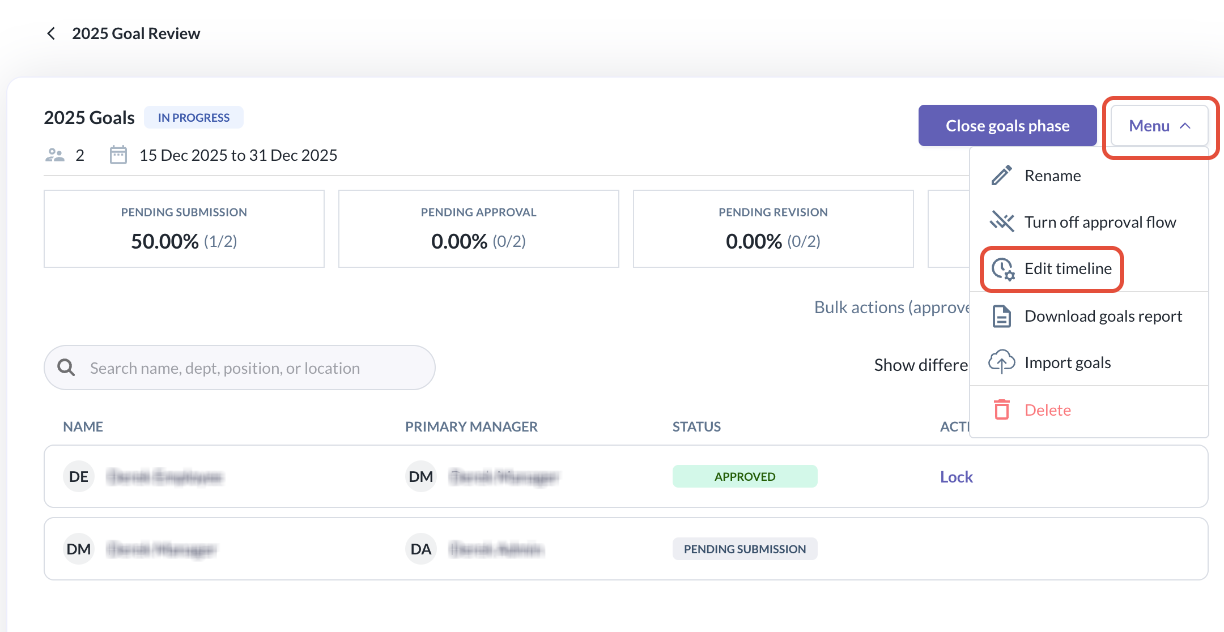Image resolution: width=1224 pixels, height=632 pixels.
Task: Select Edit timeline menu entry
Action: coord(1089,269)
